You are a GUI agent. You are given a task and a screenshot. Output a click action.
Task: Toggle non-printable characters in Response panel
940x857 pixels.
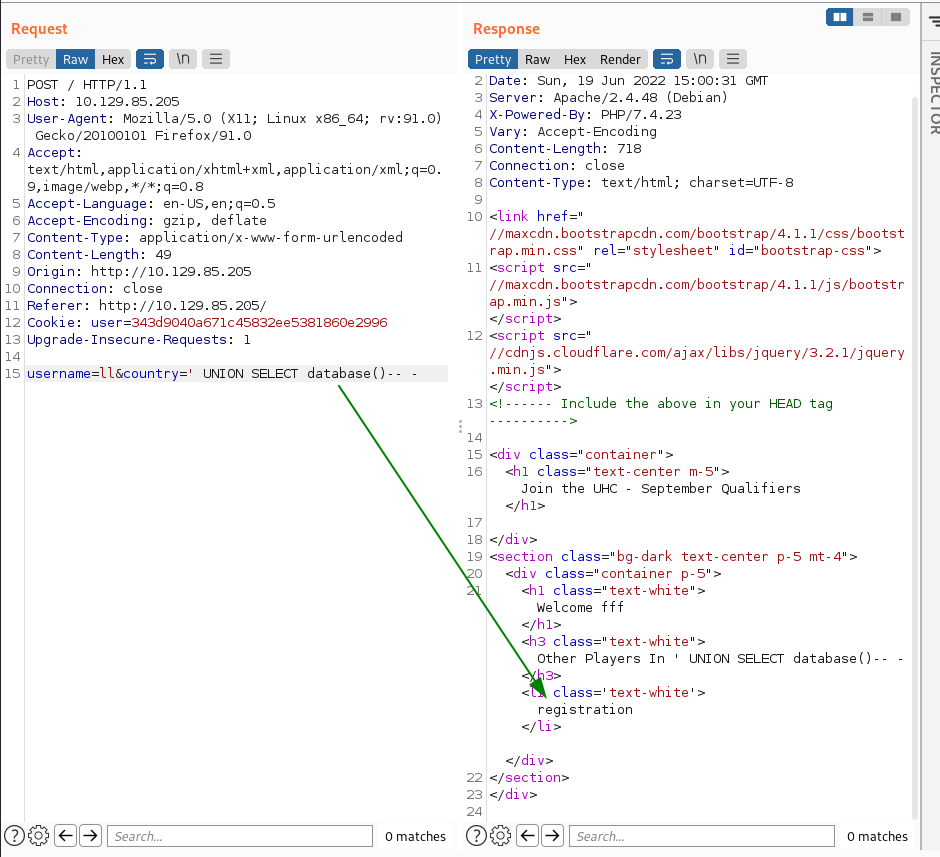pyautogui.click(x=700, y=59)
